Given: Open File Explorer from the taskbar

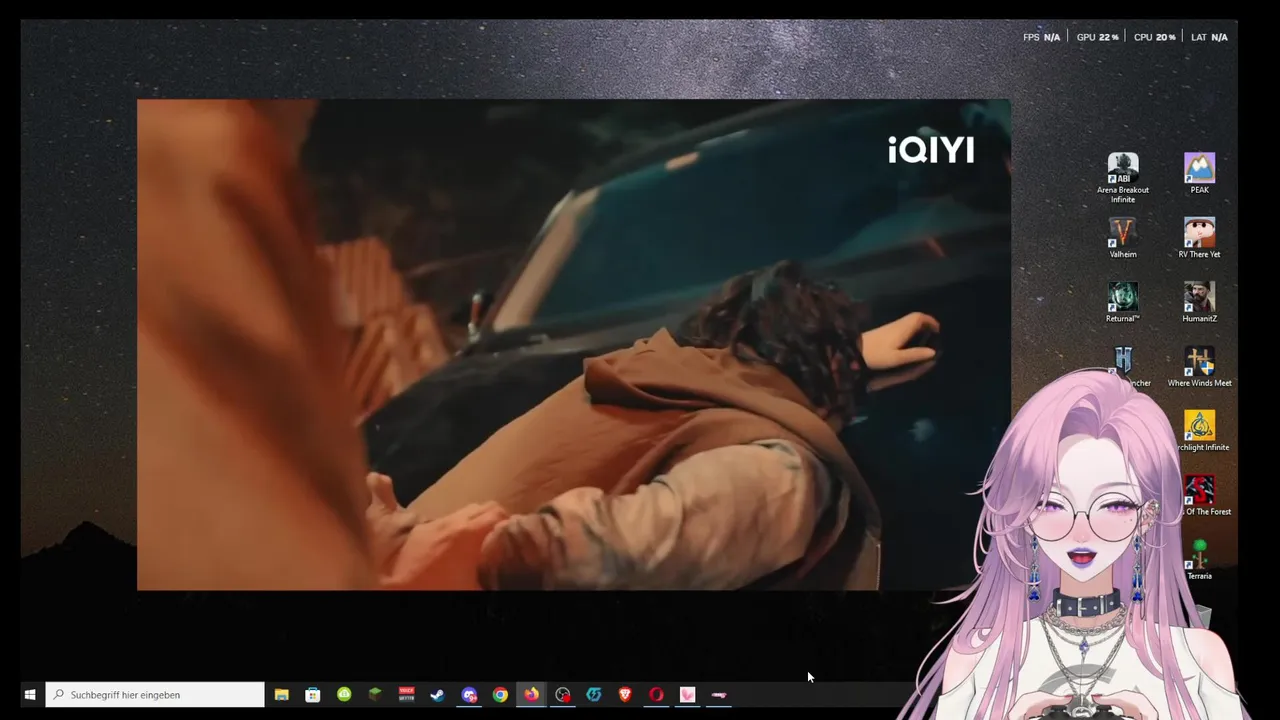Looking at the screenshot, I should (x=282, y=695).
